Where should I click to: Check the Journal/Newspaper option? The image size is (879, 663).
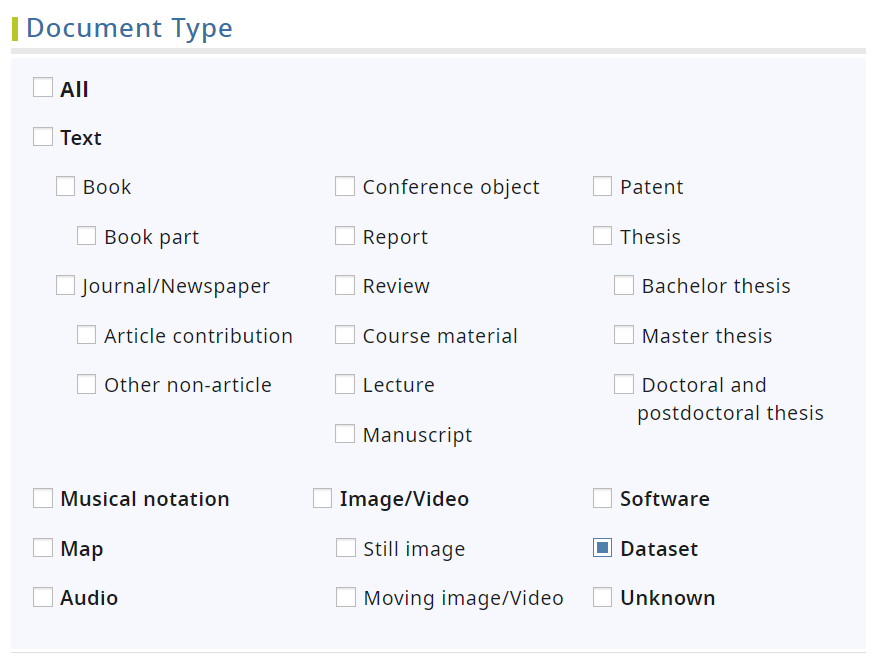pos(66,286)
